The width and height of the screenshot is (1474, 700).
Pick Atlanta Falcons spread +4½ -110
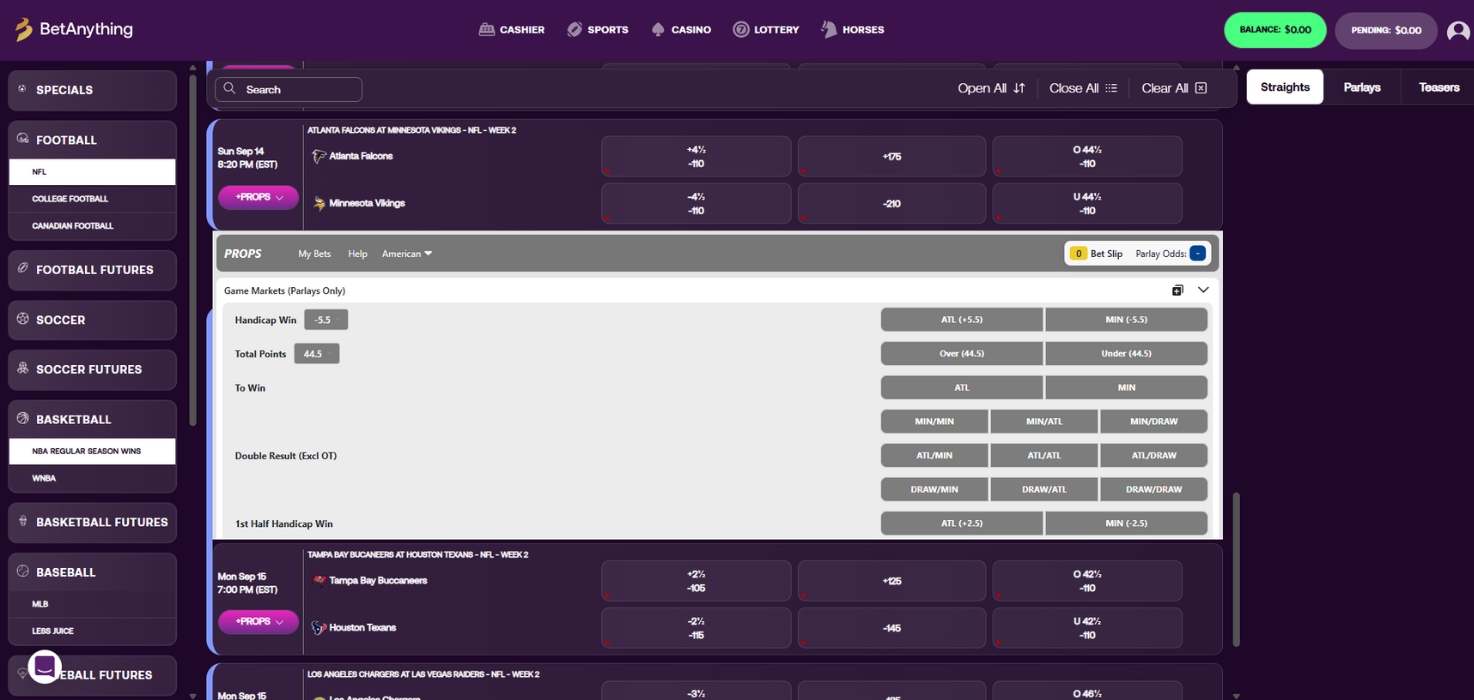[696, 156]
